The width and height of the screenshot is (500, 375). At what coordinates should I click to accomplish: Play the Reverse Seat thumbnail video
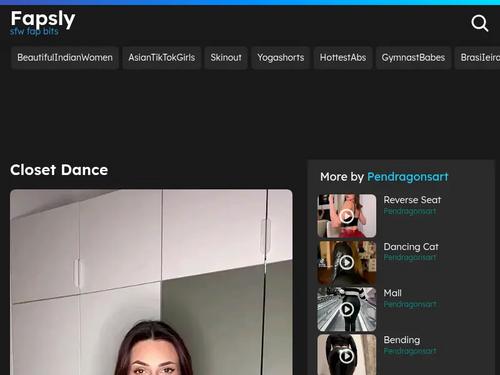(x=347, y=216)
